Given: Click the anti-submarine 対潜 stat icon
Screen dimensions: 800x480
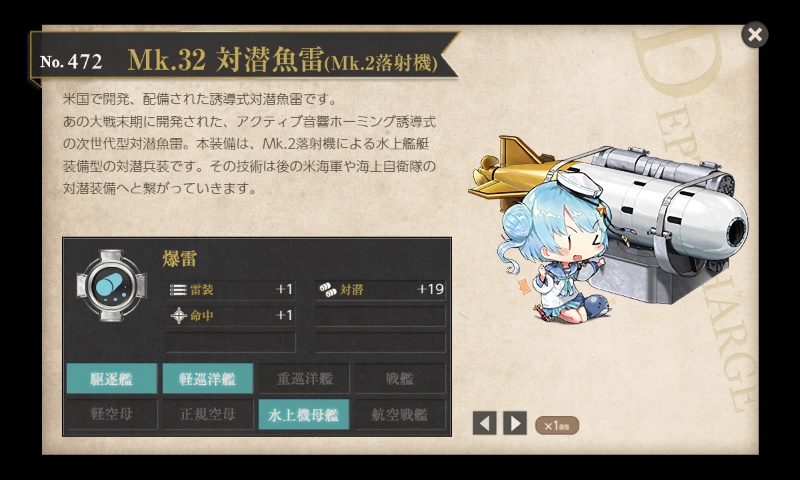Looking at the screenshot, I should point(328,290).
